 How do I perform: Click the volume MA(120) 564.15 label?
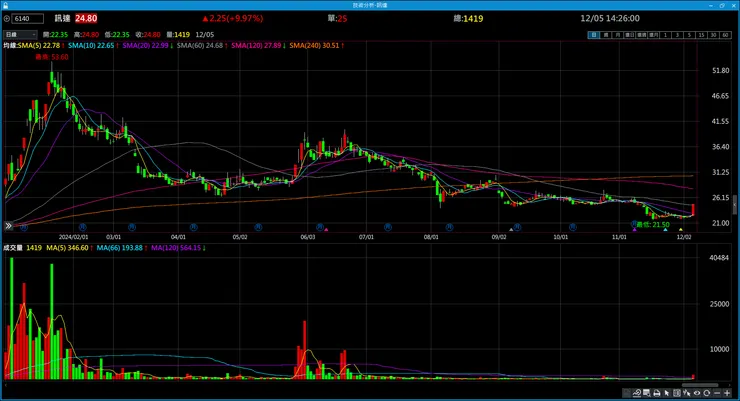[176, 248]
